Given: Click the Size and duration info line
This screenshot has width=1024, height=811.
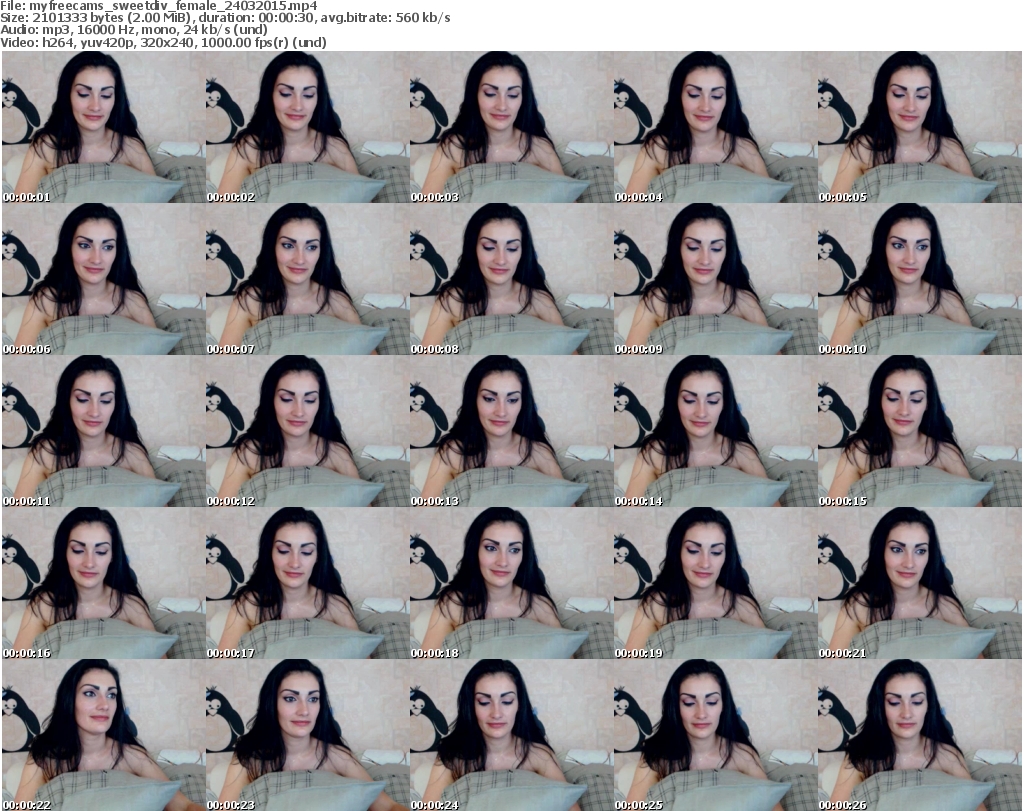Looking at the screenshot, I should 225,18.
